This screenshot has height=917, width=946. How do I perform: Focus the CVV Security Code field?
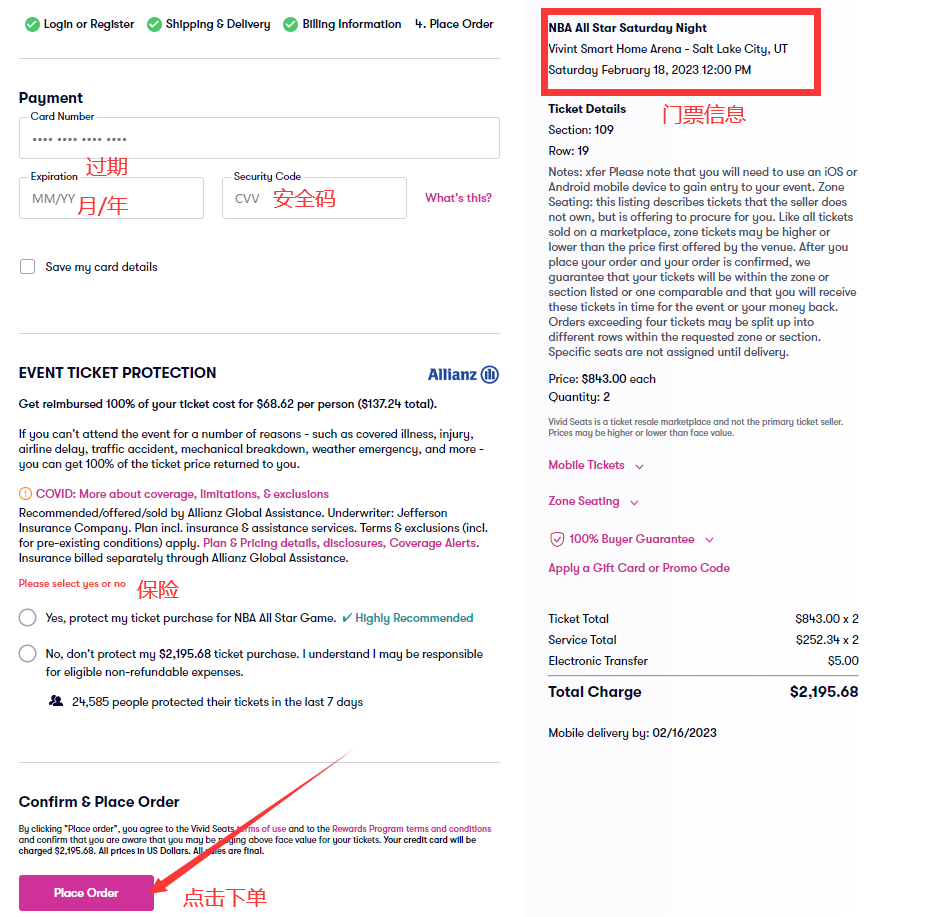pyautogui.click(x=314, y=198)
